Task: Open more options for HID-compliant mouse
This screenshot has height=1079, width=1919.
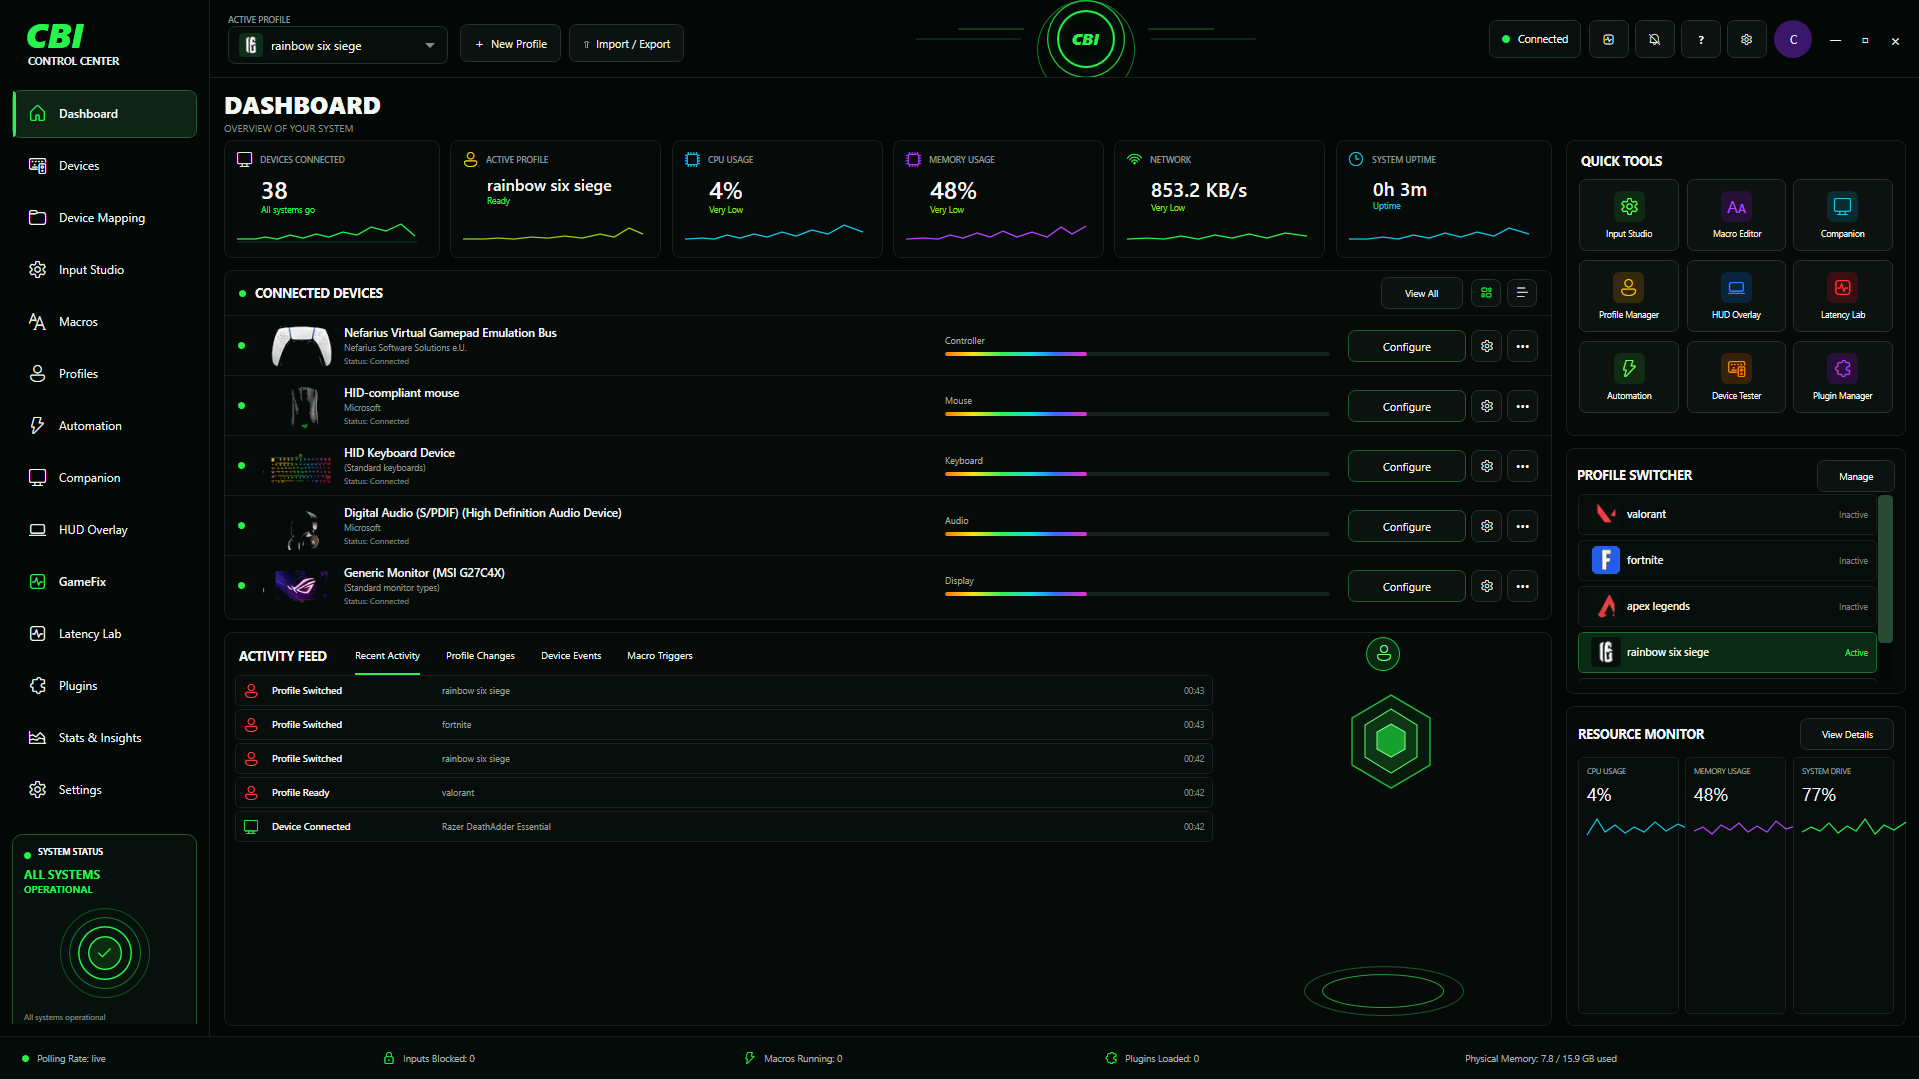Action: click(x=1522, y=406)
